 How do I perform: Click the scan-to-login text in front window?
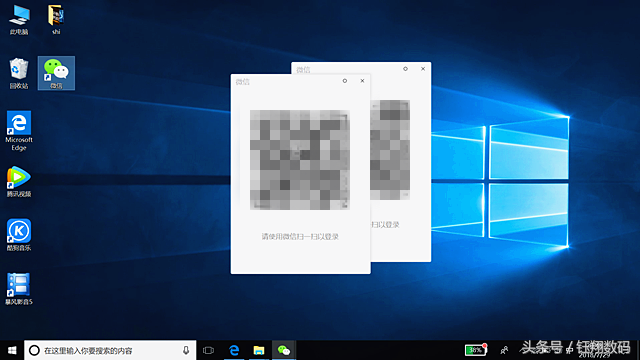pyautogui.click(x=300, y=236)
